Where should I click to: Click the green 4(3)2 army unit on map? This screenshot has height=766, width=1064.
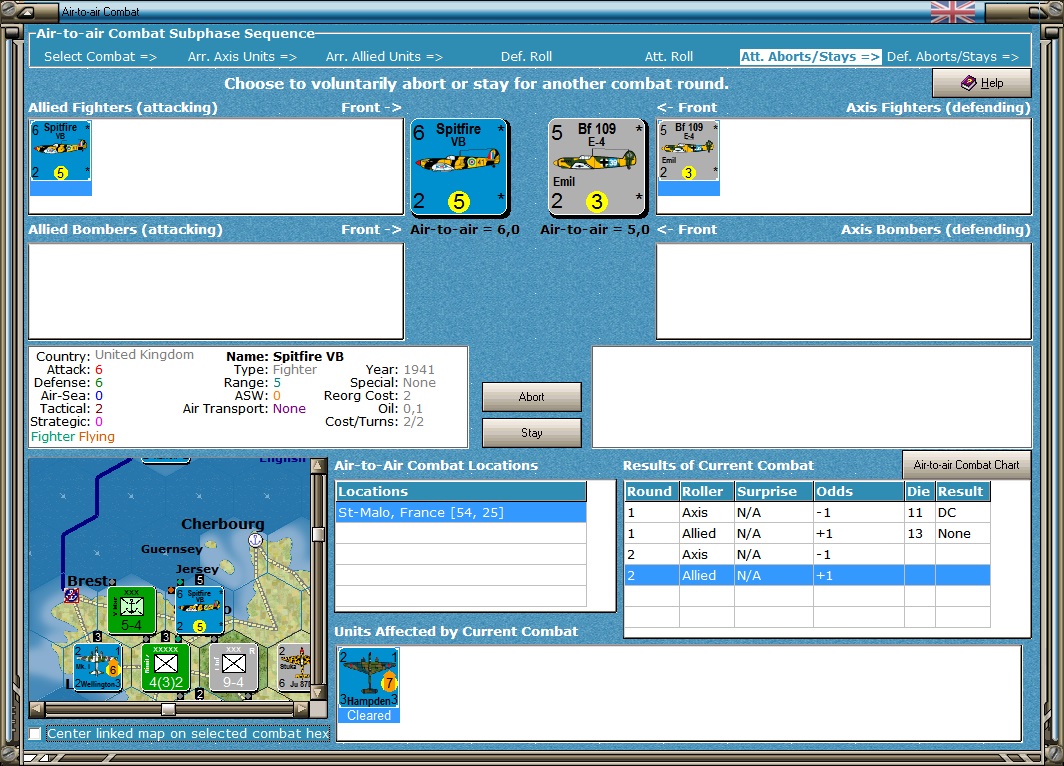tap(166, 668)
